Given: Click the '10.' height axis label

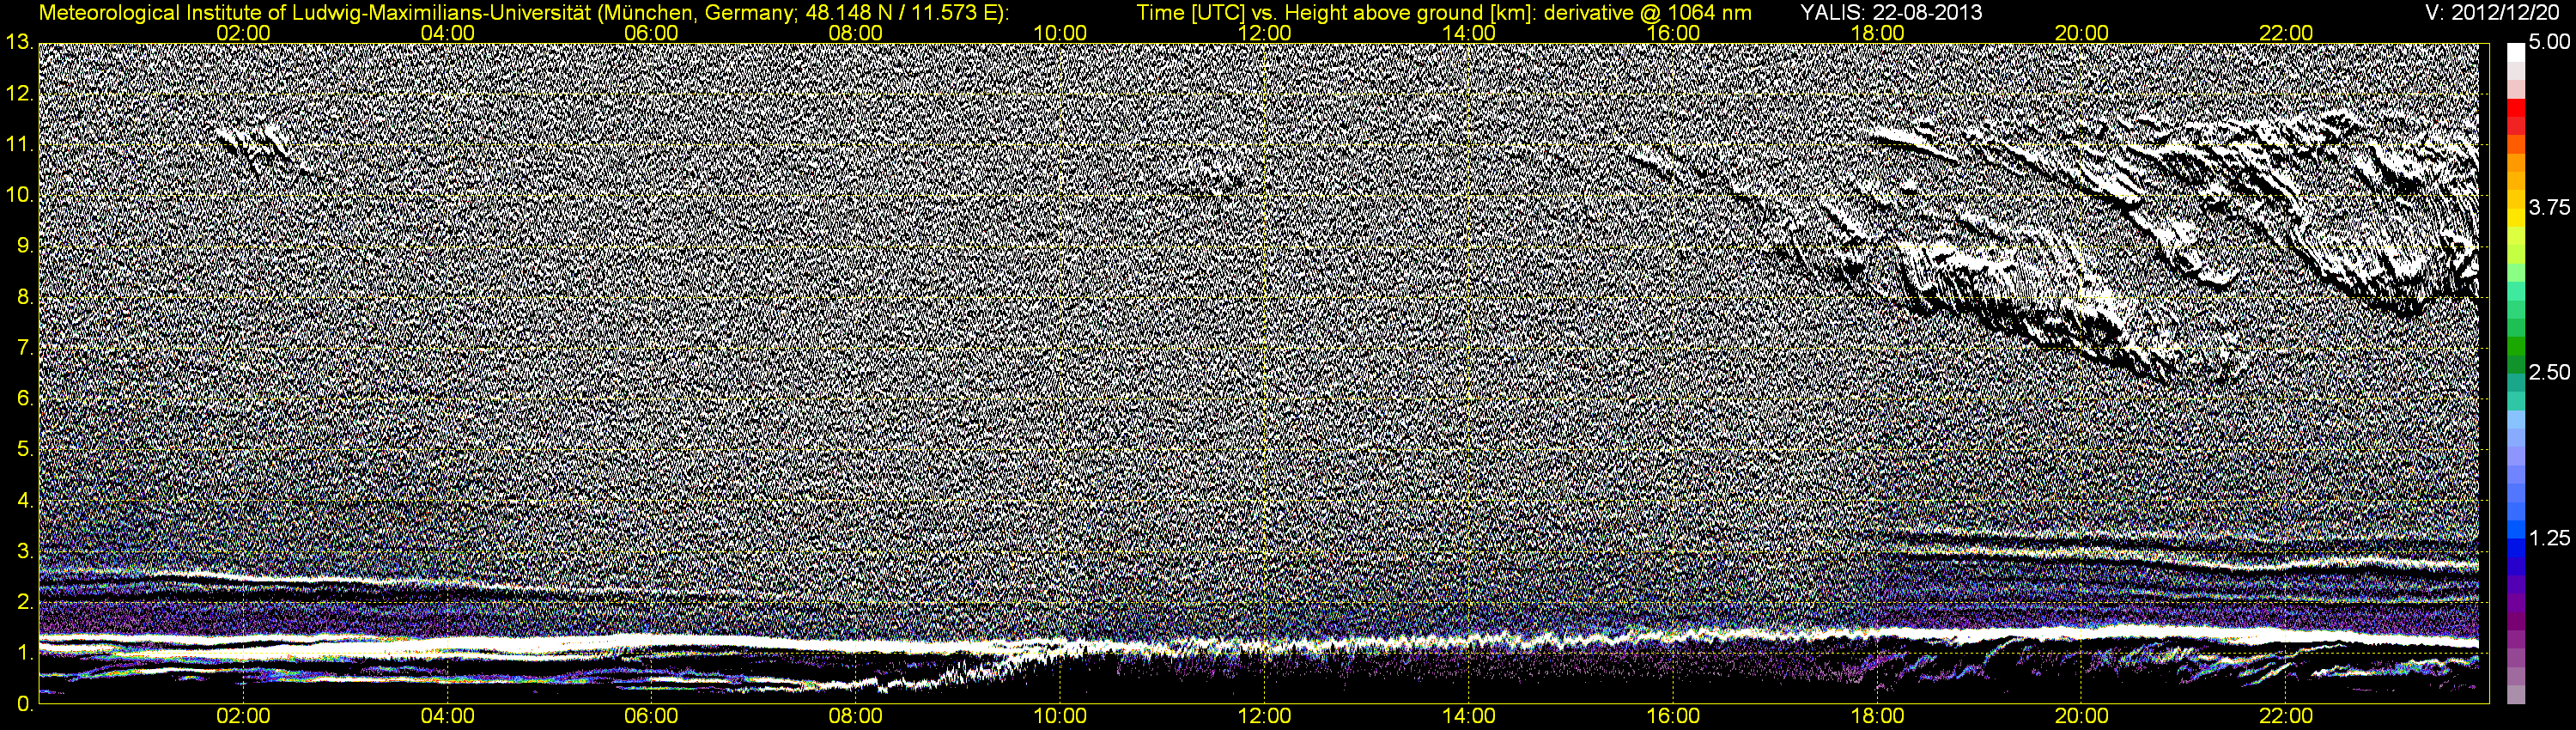Looking at the screenshot, I should [19, 196].
